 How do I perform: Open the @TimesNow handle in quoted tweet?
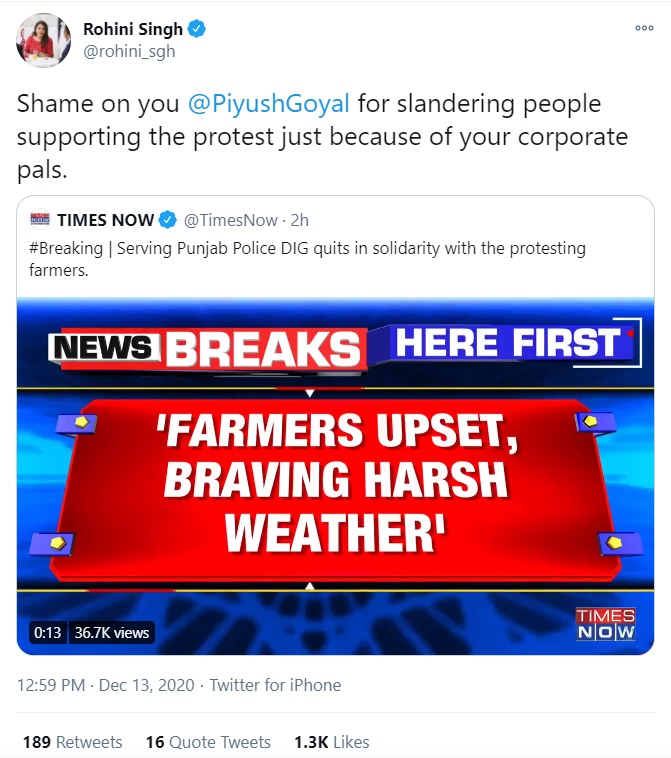tap(230, 220)
